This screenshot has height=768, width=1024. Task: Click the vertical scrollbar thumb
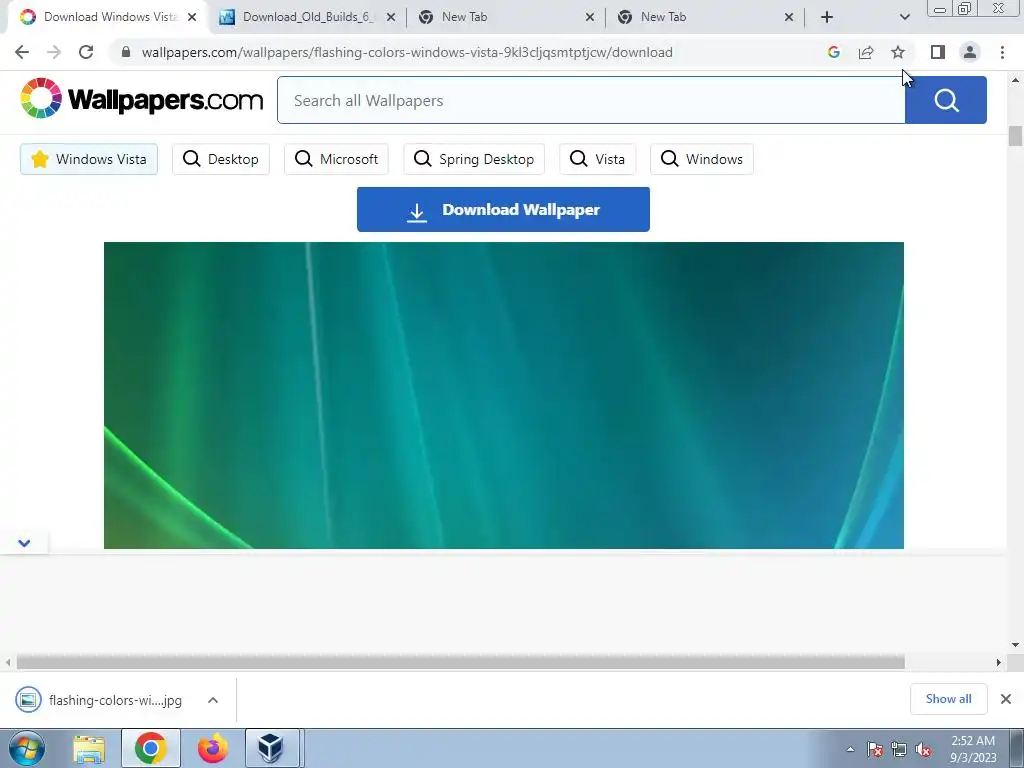tap(1015, 136)
